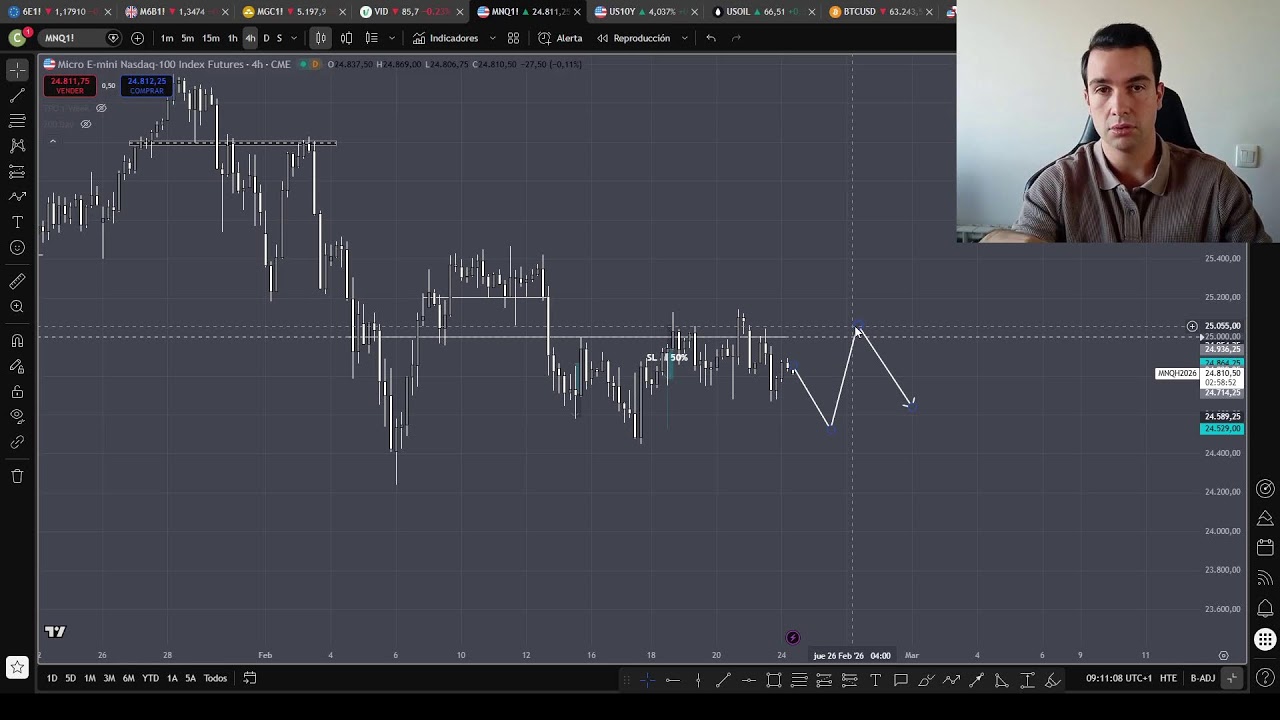Set the date range to 3M
Image resolution: width=1280 pixels, height=720 pixels.
click(x=109, y=678)
